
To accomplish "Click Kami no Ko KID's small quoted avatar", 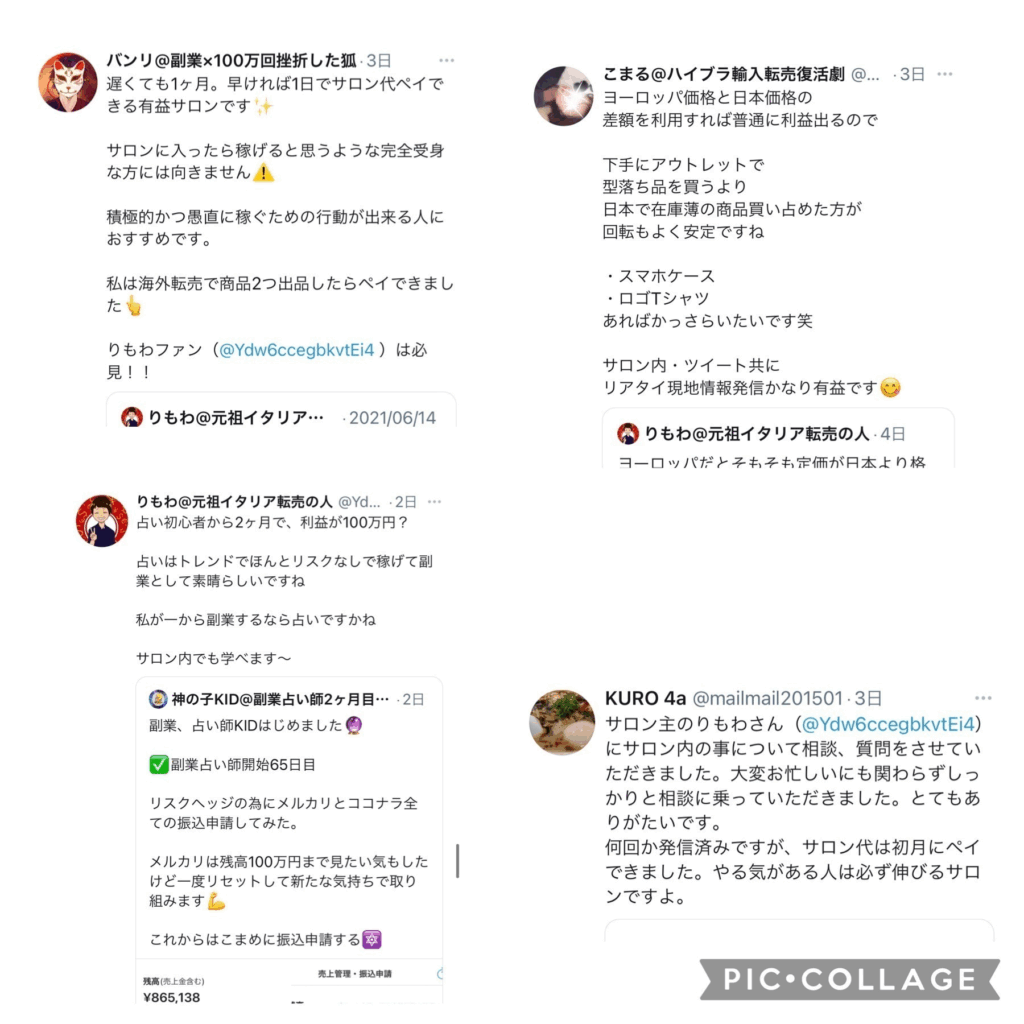I will pyautogui.click(x=158, y=699).
